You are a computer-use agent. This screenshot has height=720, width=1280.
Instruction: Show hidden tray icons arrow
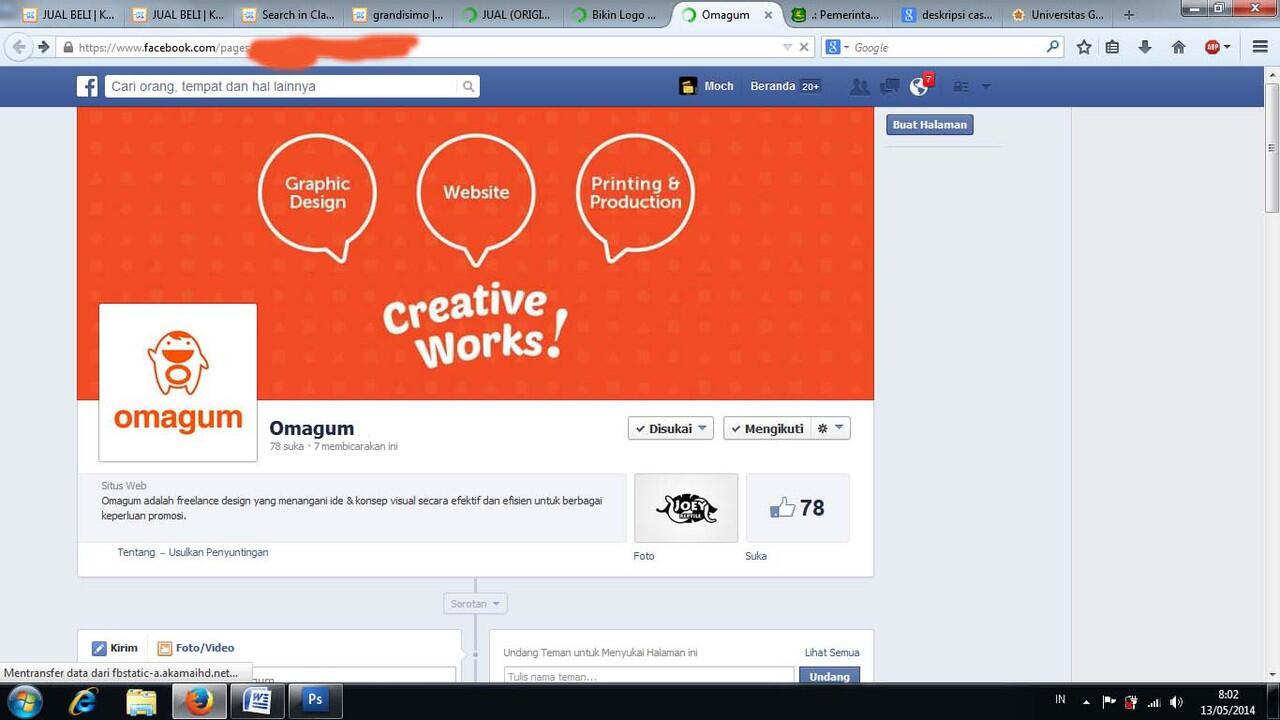point(1086,702)
